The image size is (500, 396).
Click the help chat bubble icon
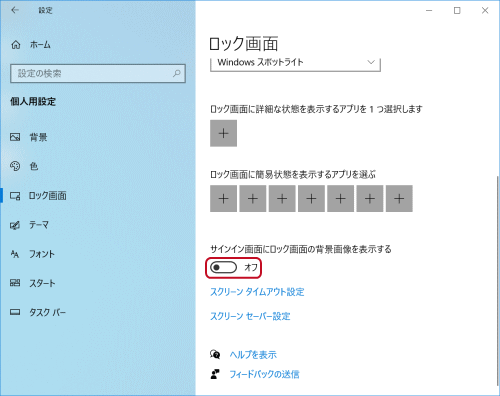pos(215,354)
